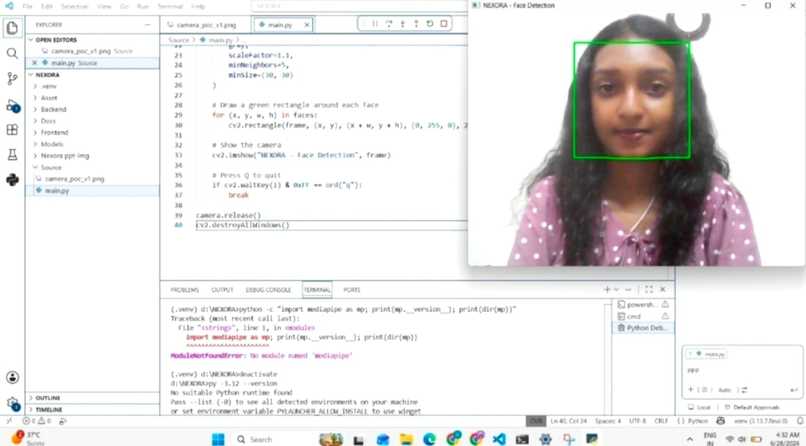The width and height of the screenshot is (806, 446).
Task: Open Visual Studio Code from the taskbar
Action: [498, 439]
